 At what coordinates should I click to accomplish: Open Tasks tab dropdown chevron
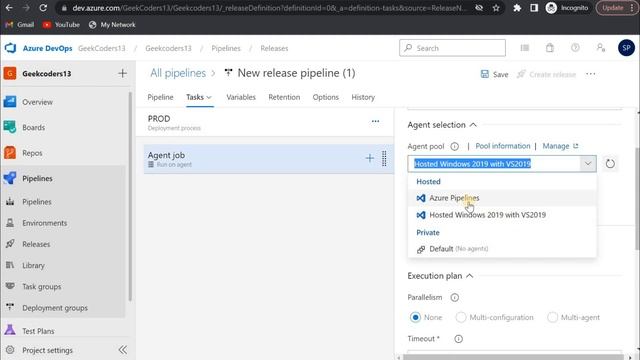pos(209,97)
